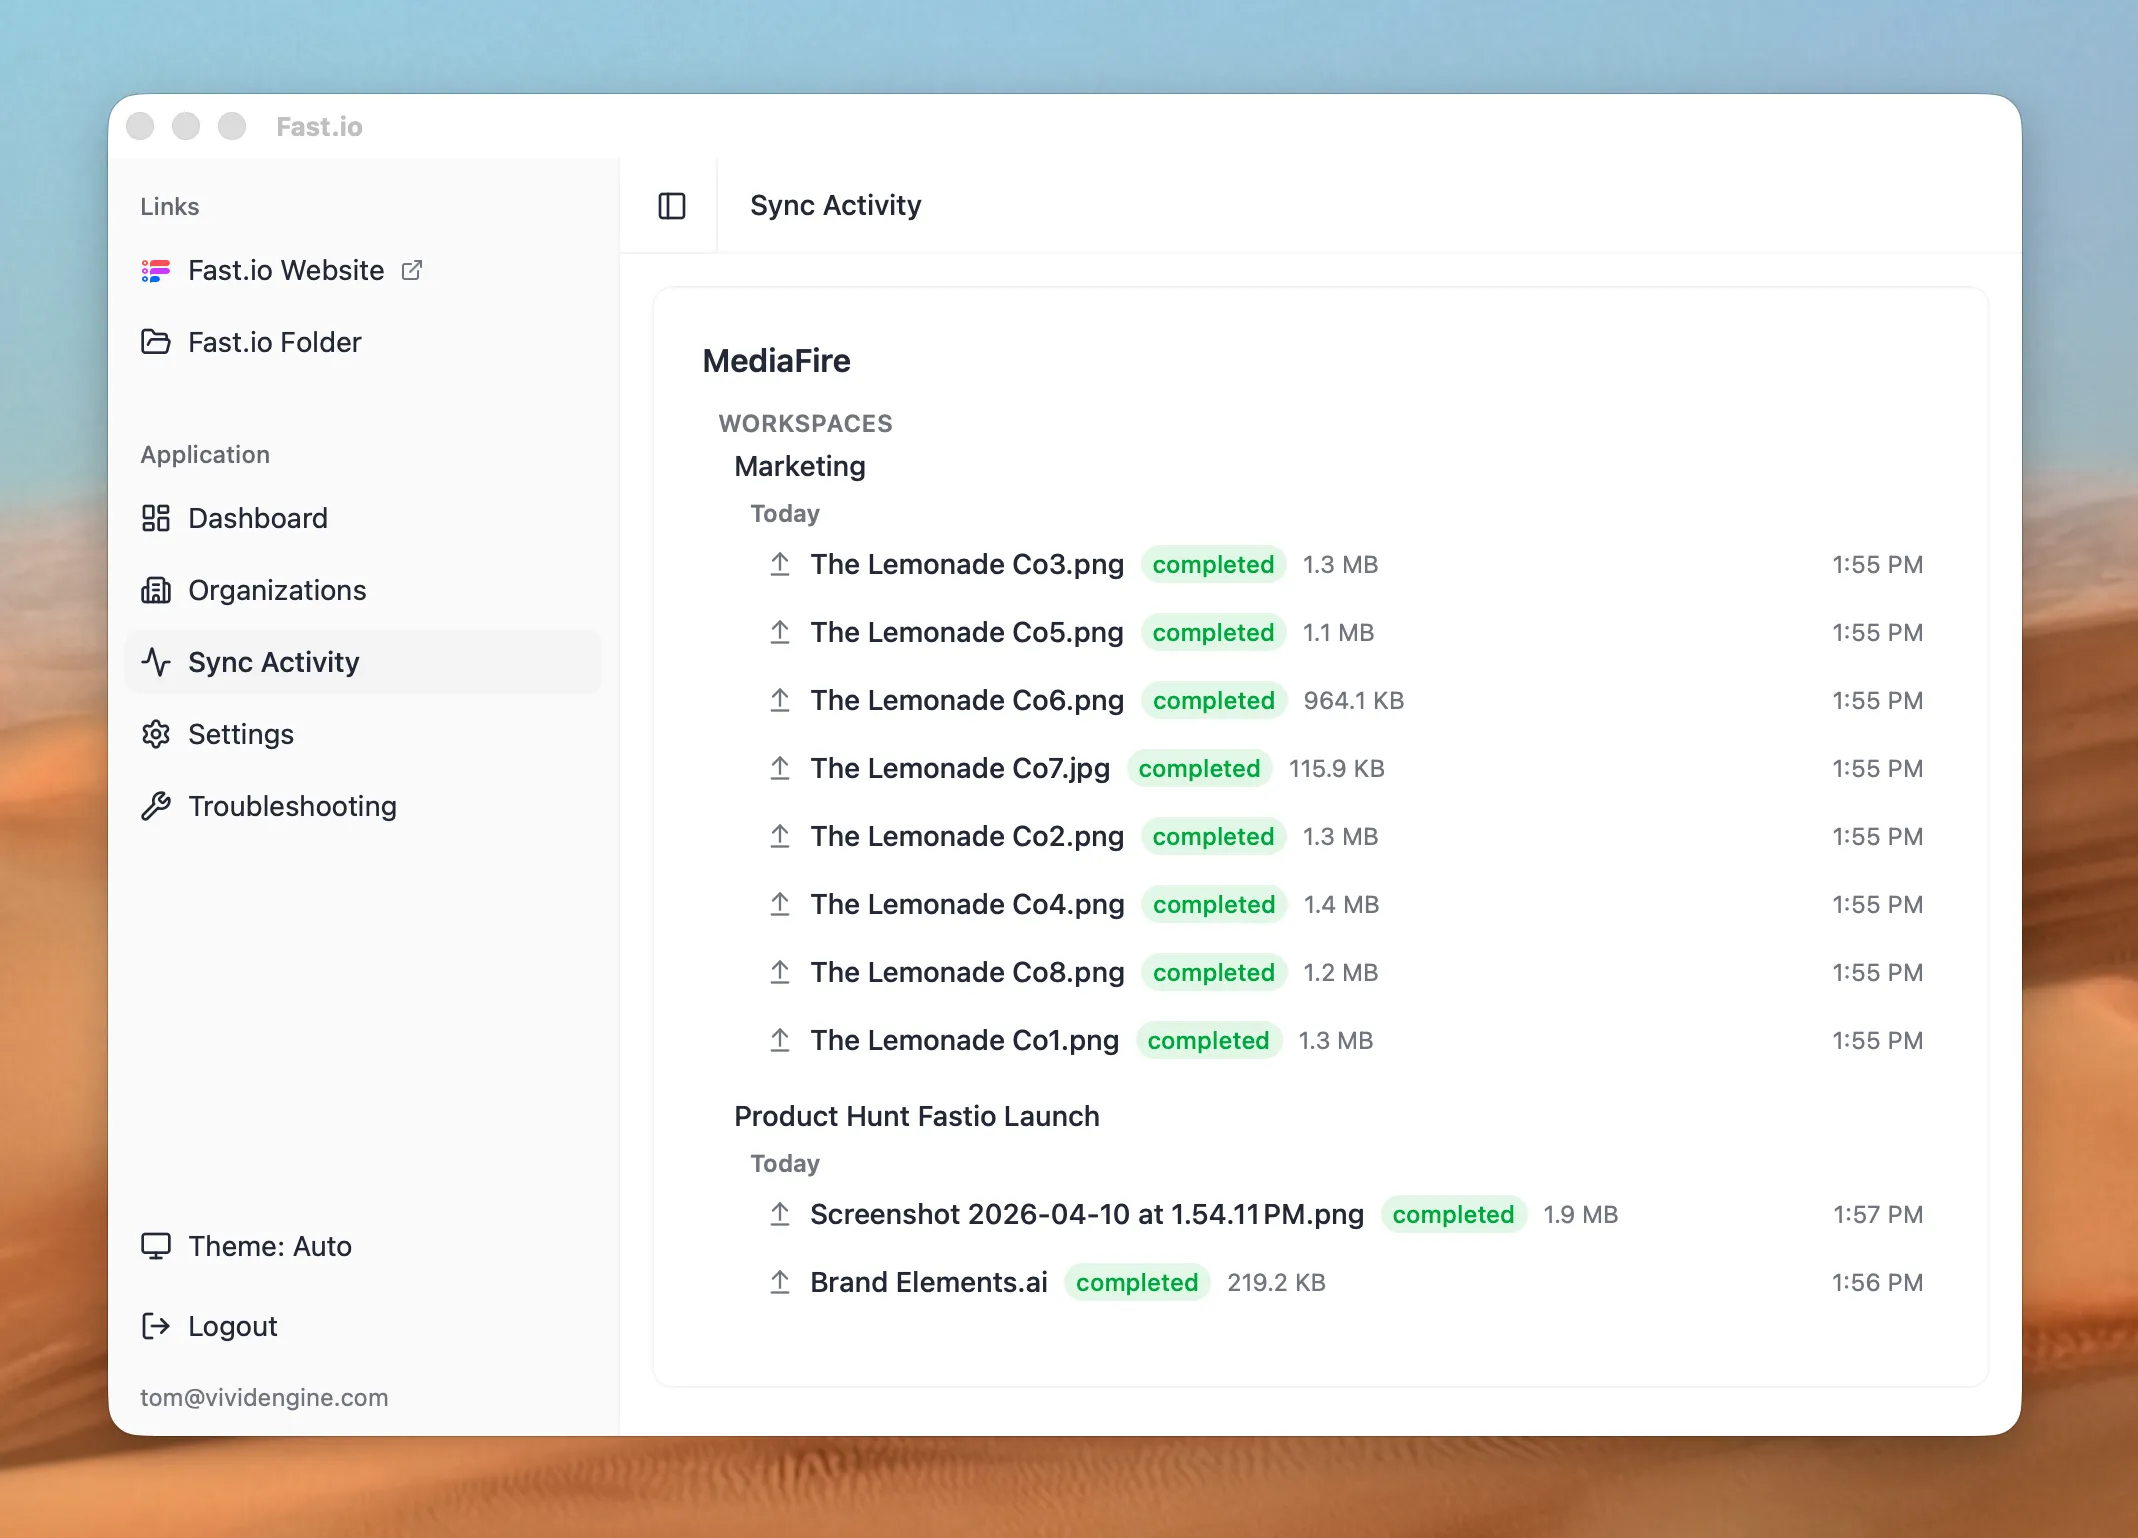Click the Troubleshooting wrench icon
This screenshot has height=1538, width=2138.
tap(157, 806)
